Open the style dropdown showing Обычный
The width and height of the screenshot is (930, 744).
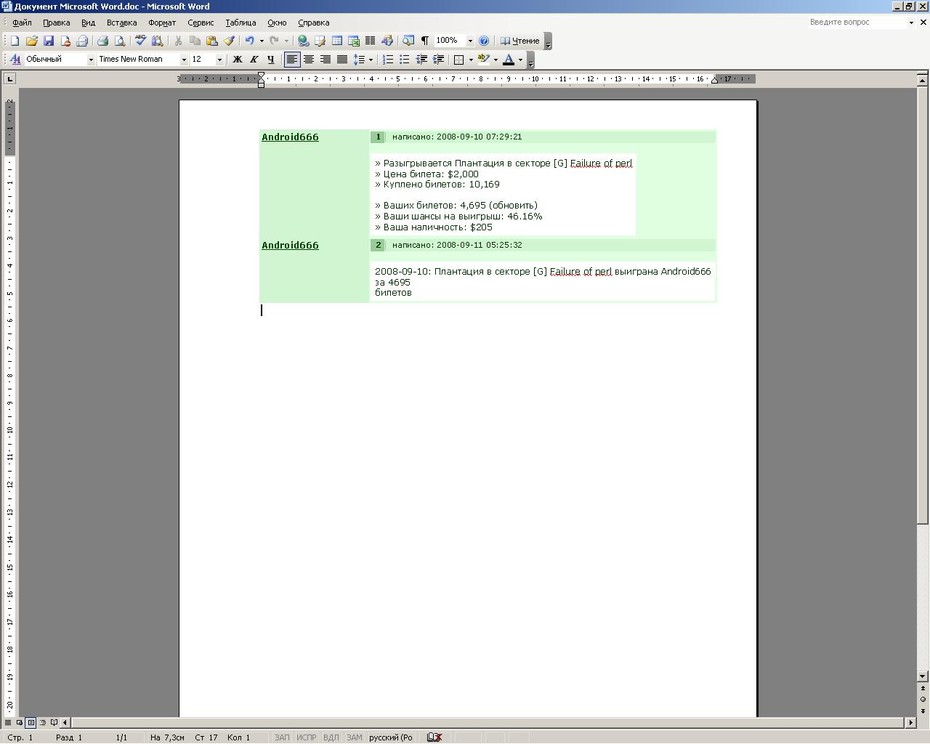[91, 59]
